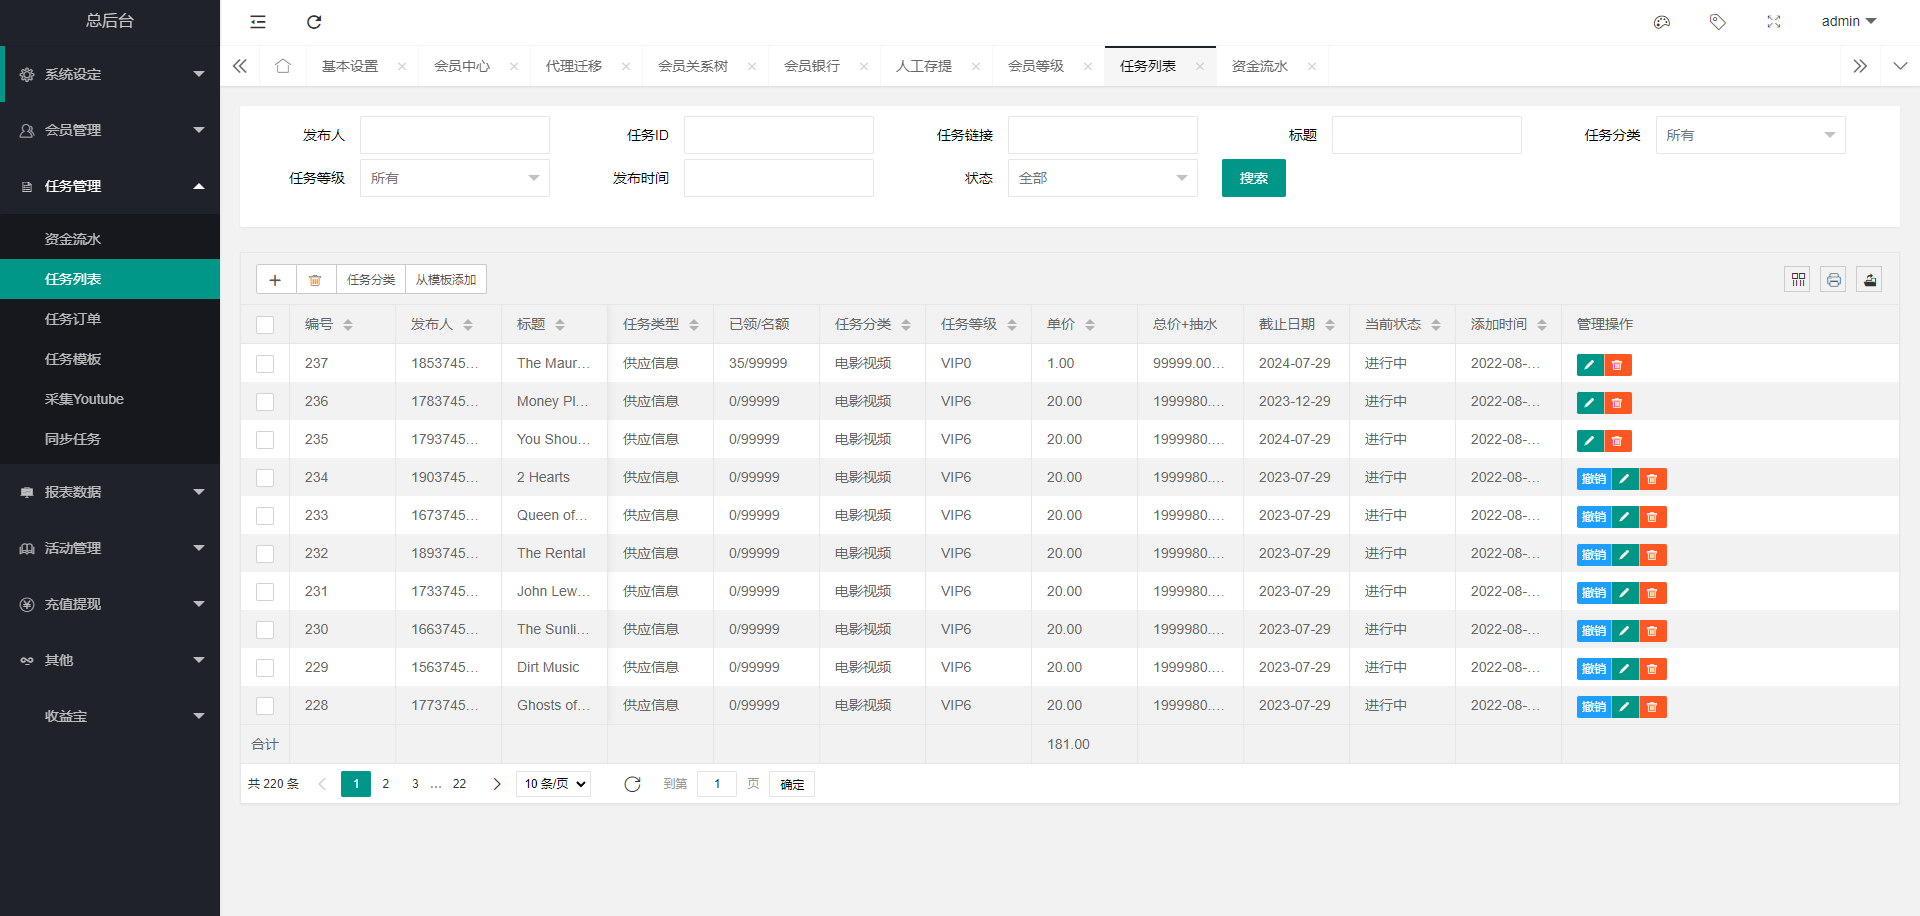Viewport: 1920px width, 916px height.
Task: Open the theme palette icon
Action: [x=1662, y=22]
